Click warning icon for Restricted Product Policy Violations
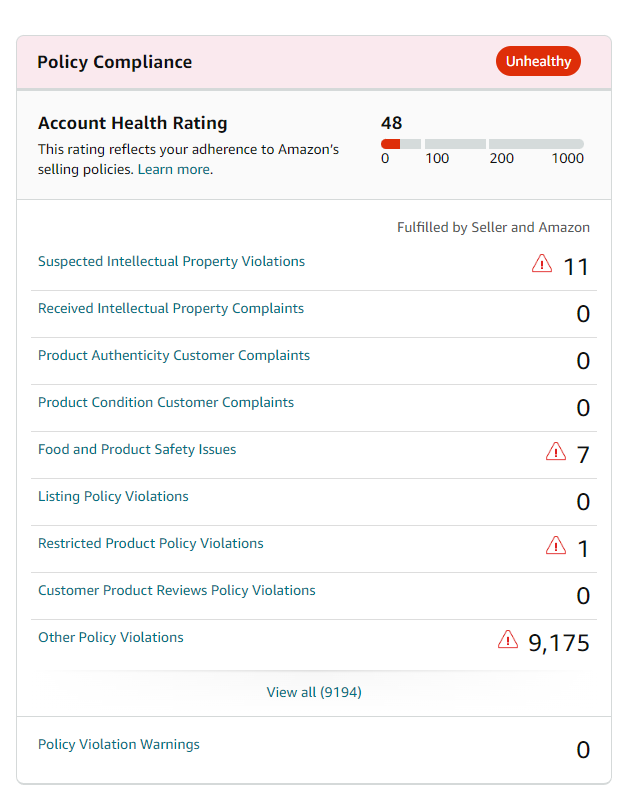618x790 pixels. (555, 546)
